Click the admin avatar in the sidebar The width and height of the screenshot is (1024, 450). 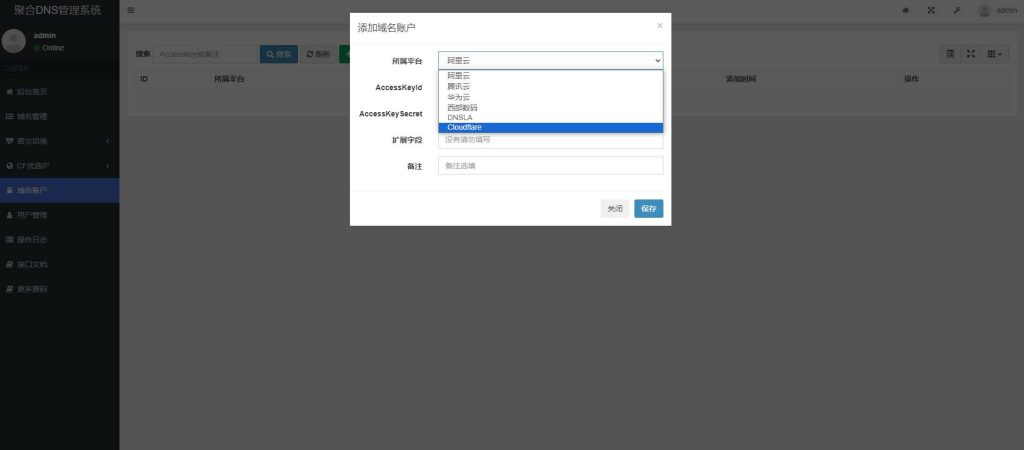click(x=14, y=41)
